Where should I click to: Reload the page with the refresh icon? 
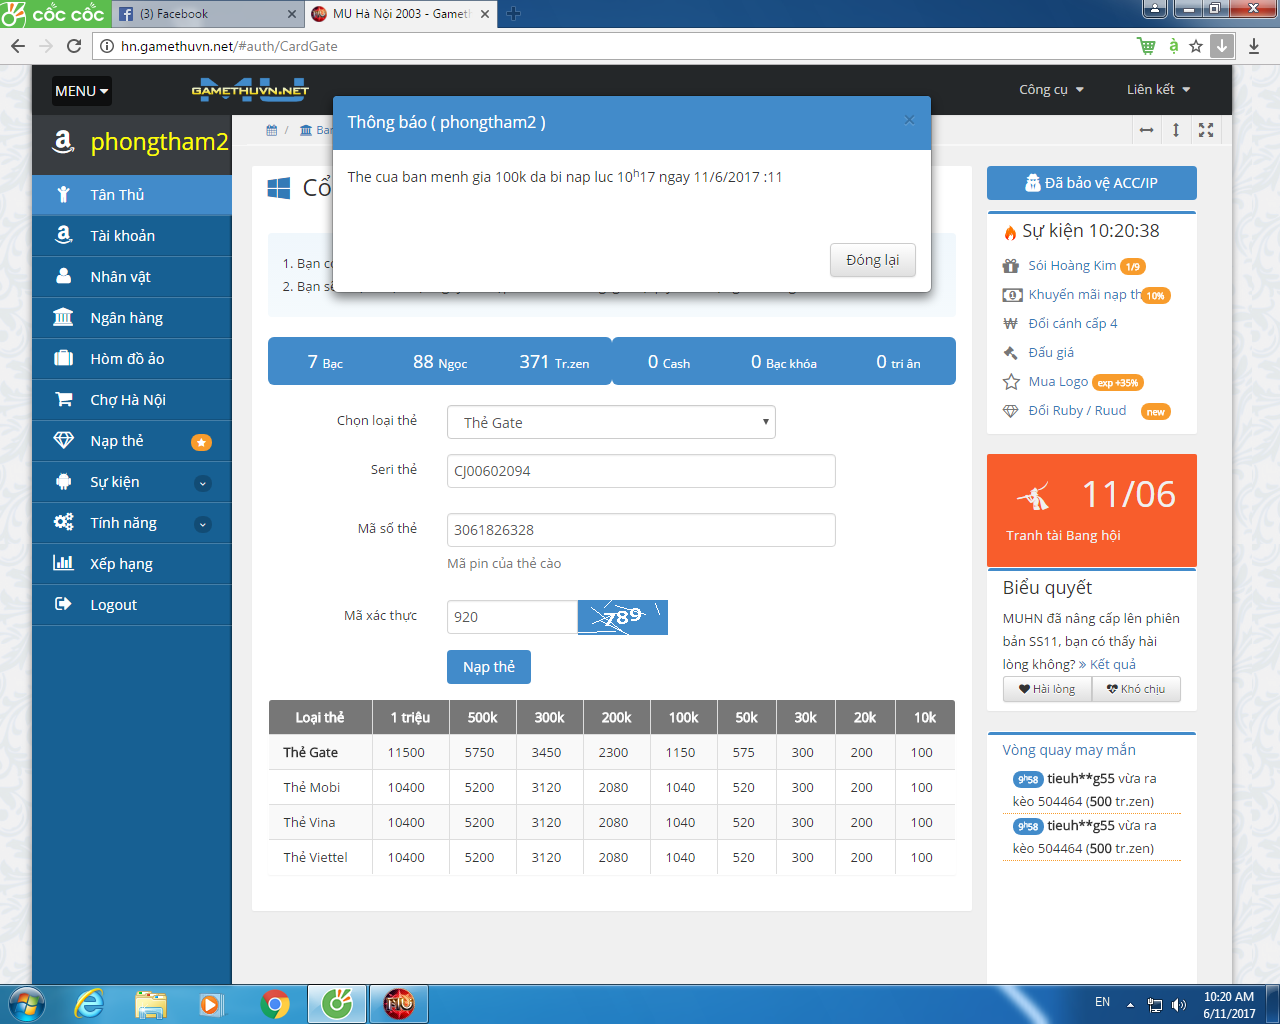[73, 46]
